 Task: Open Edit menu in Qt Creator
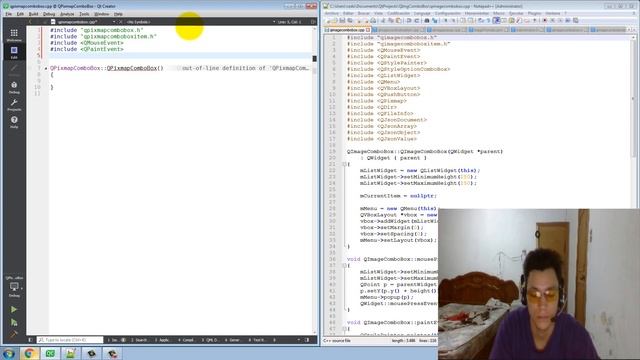point(20,14)
